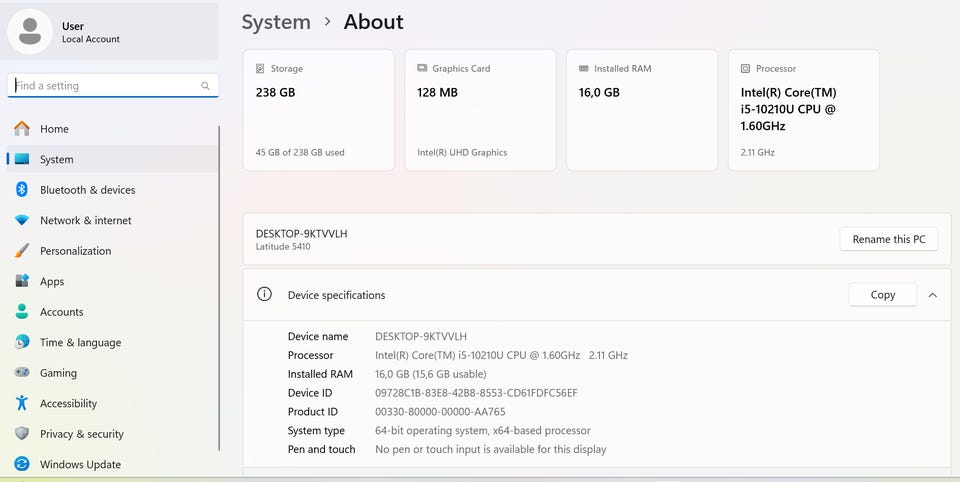Click the Privacy & security shield icon

tap(22, 434)
